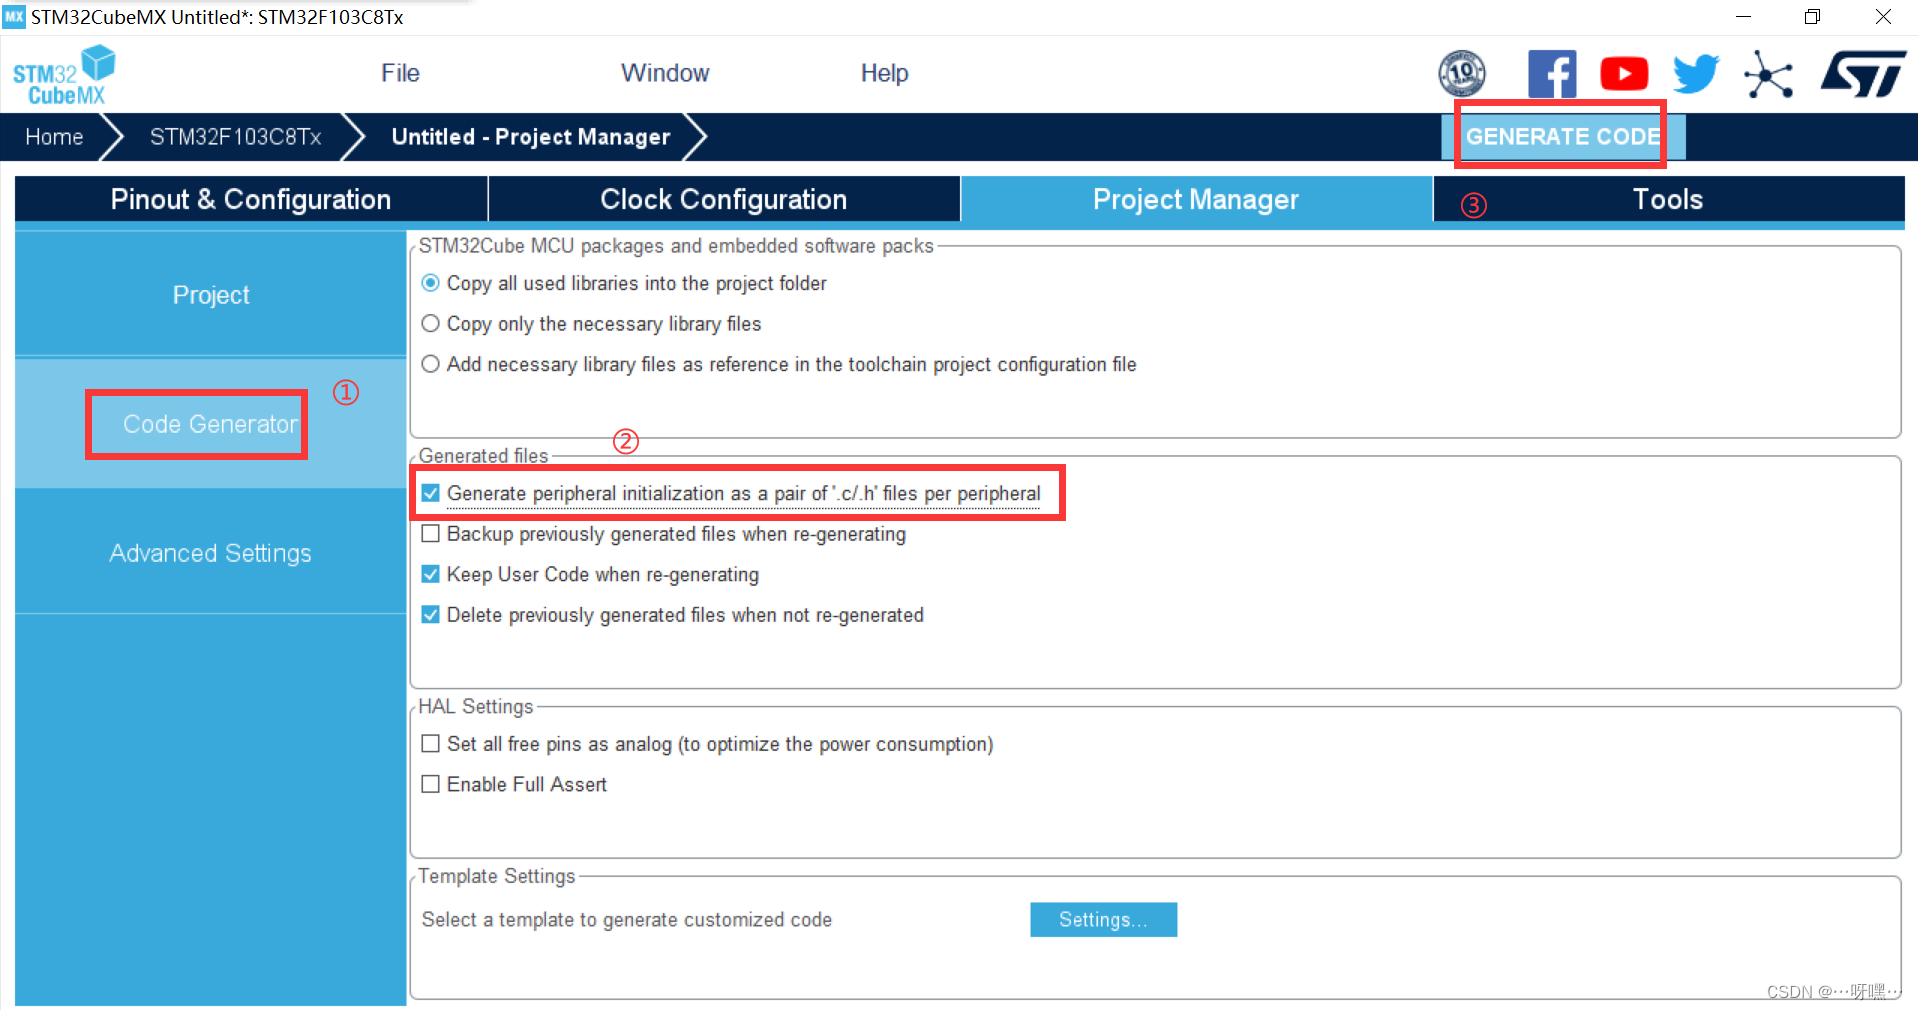Screen dimensions: 1918x1010
Task: Click the MX app icon in title bar
Action: point(14,17)
